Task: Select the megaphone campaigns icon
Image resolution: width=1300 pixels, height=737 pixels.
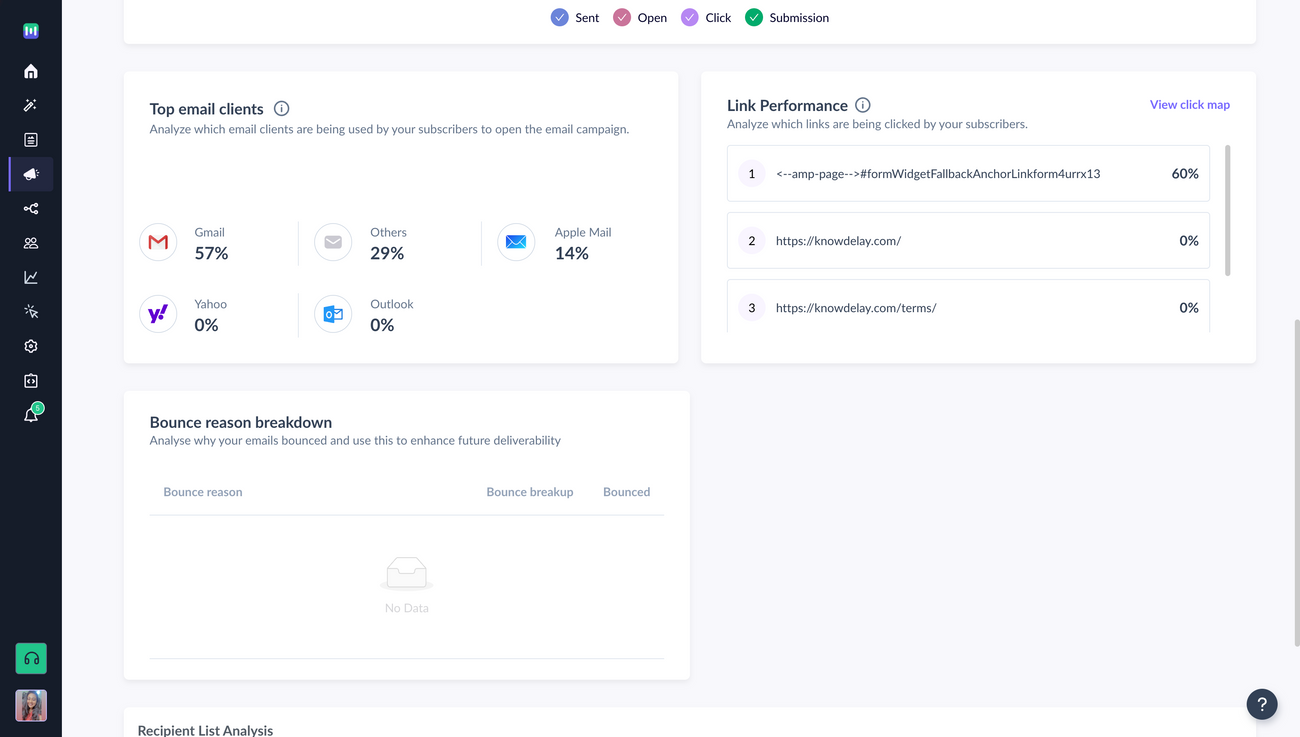Action: pos(30,173)
